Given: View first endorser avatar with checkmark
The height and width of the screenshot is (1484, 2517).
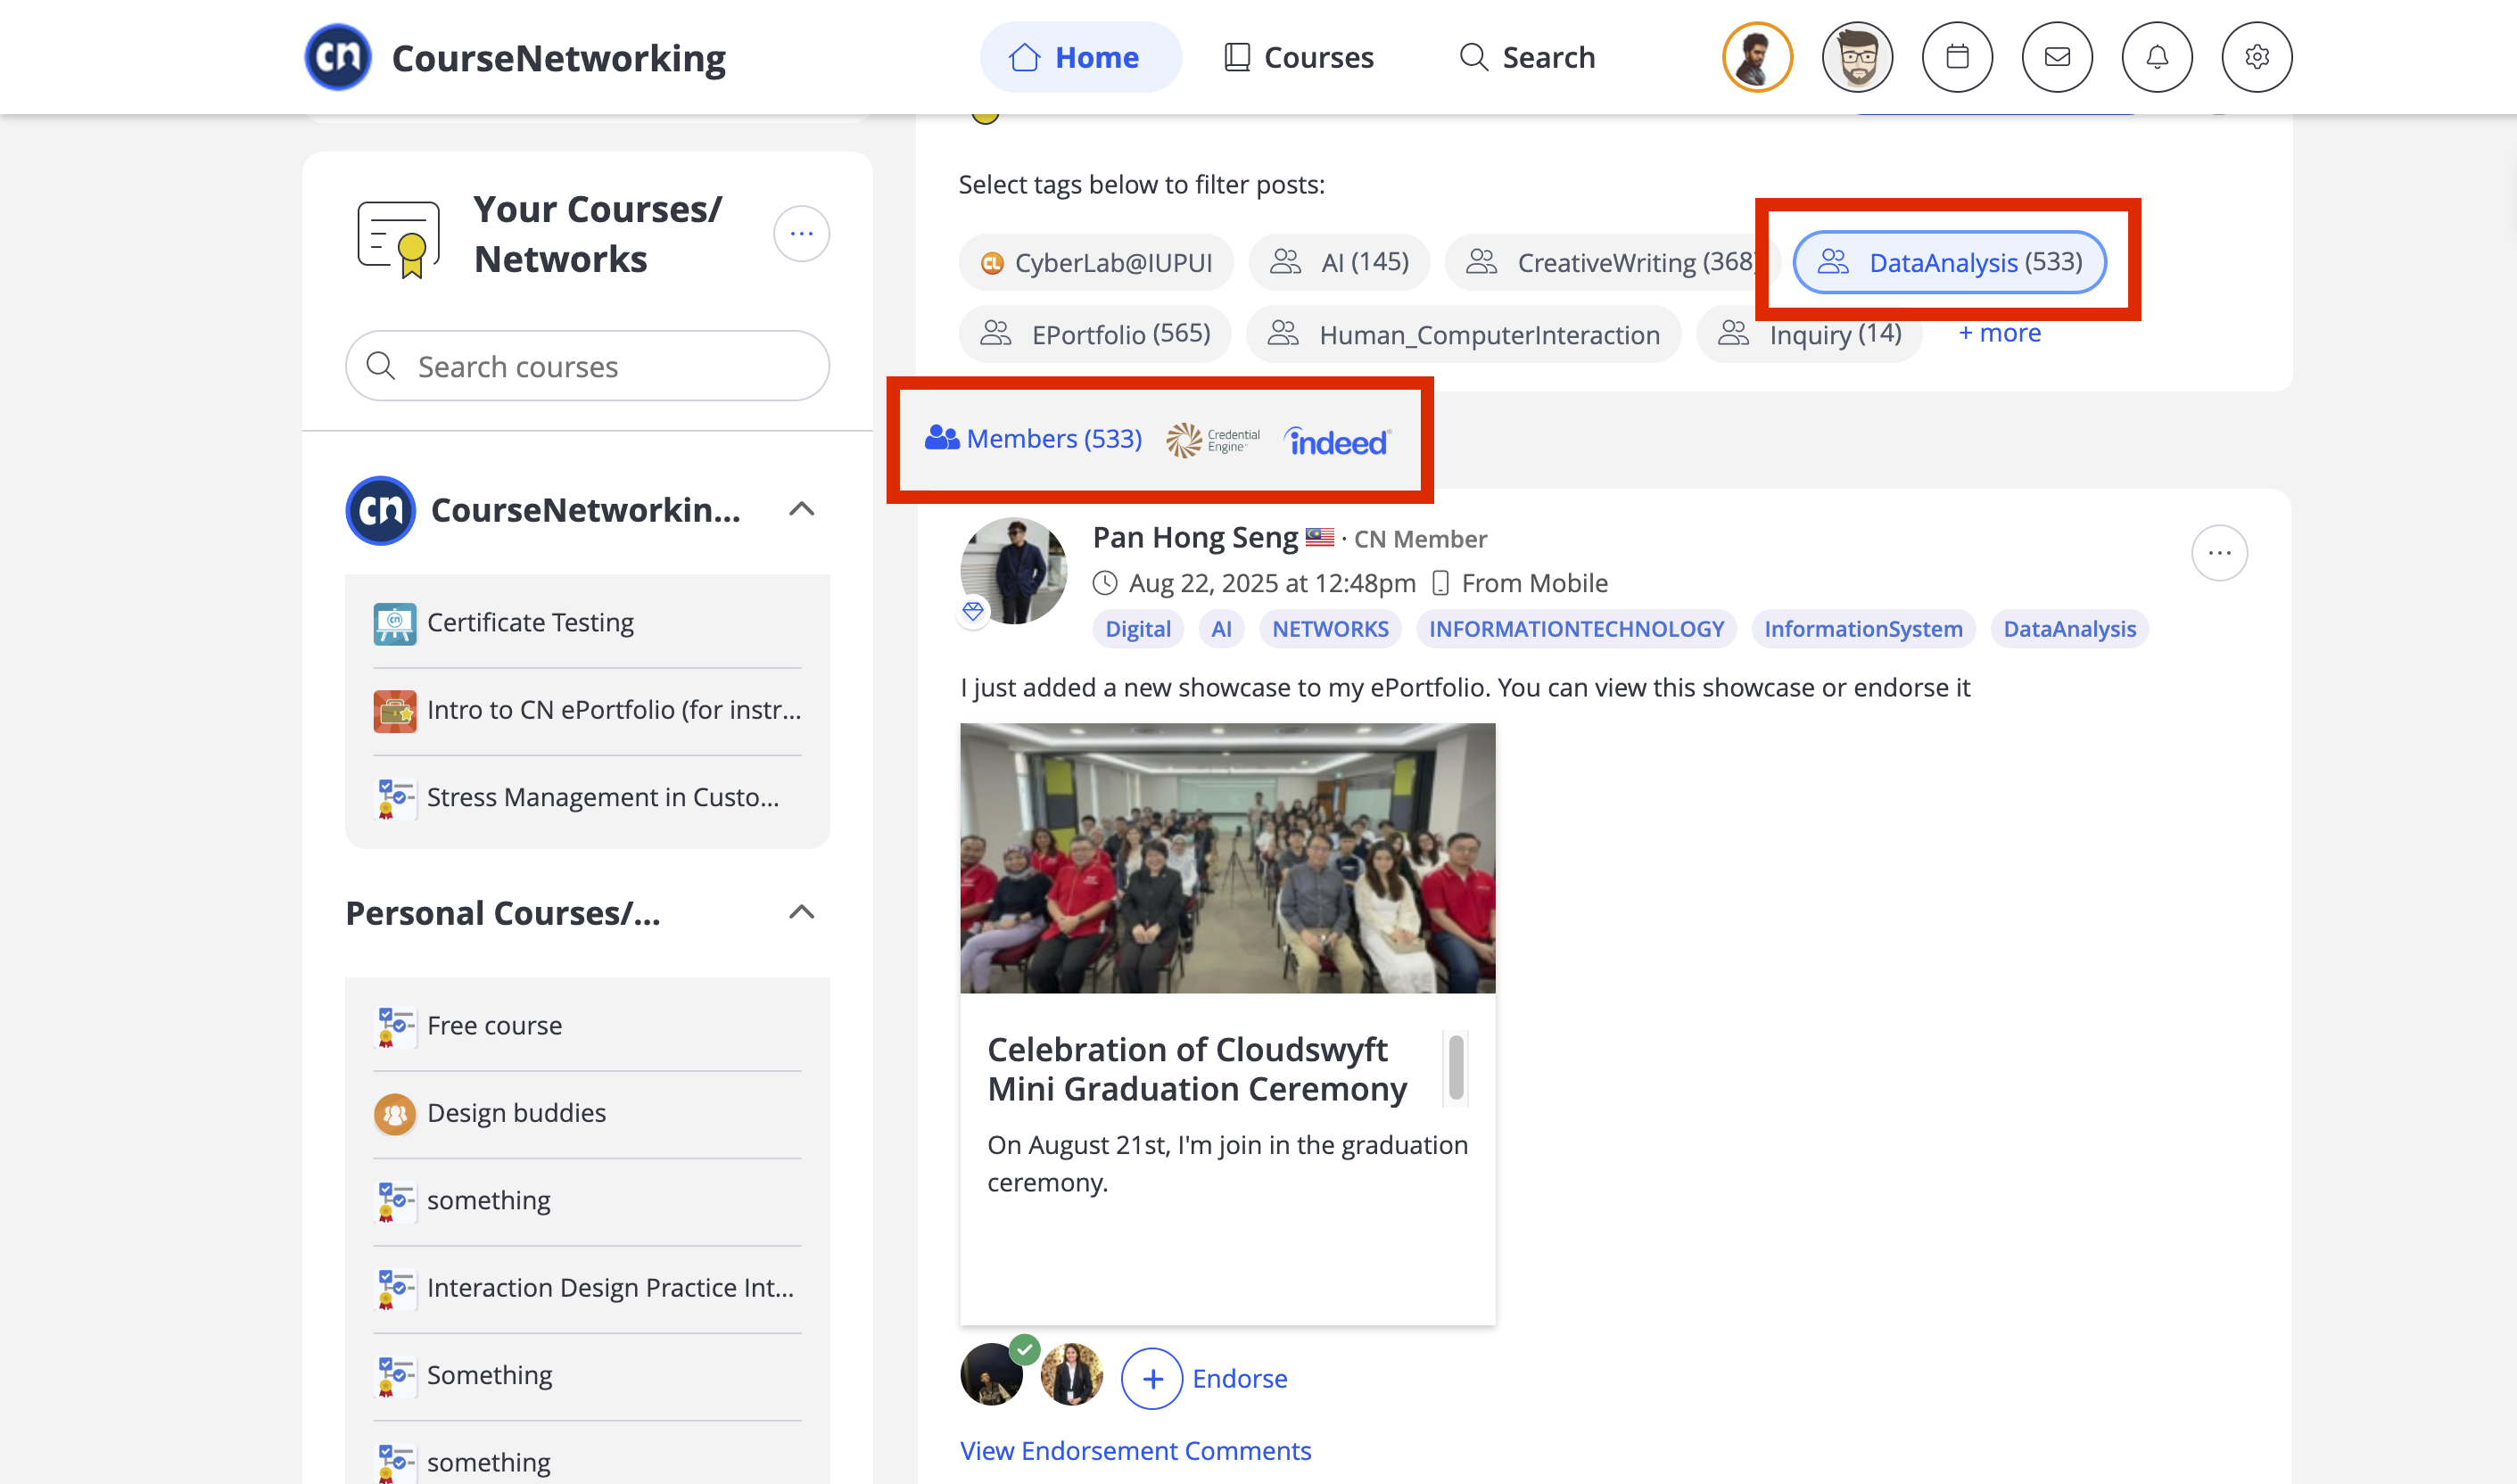Looking at the screenshot, I should click(992, 1374).
